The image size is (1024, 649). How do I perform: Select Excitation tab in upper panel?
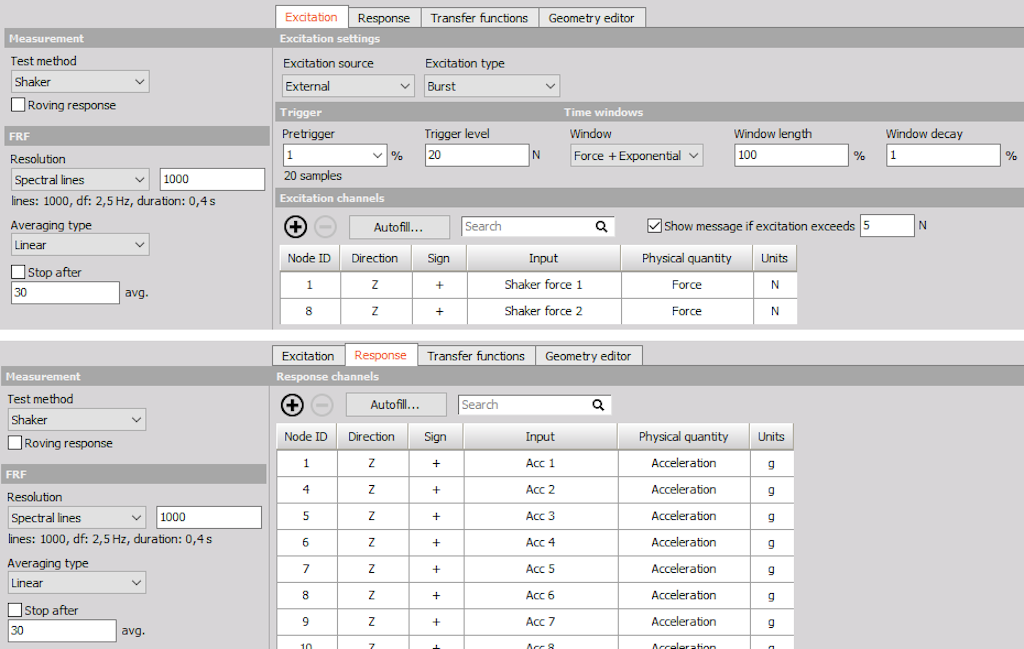(x=312, y=17)
